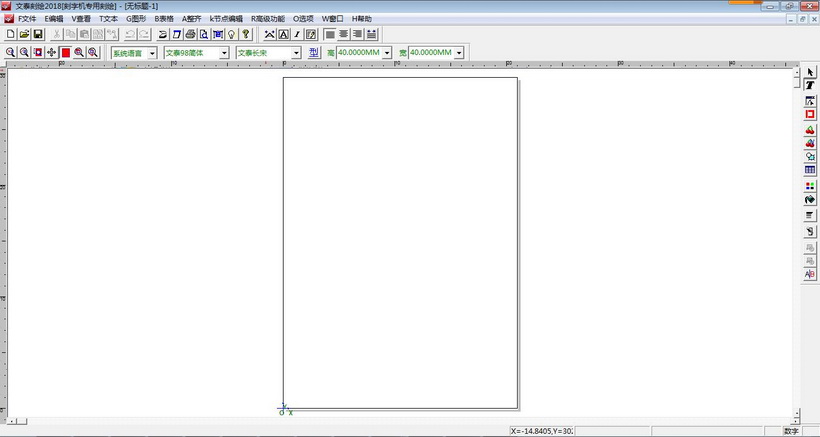Click the plotter output icon beside the printer
Image resolution: width=820 pixels, height=437 pixels.
[x=163, y=34]
